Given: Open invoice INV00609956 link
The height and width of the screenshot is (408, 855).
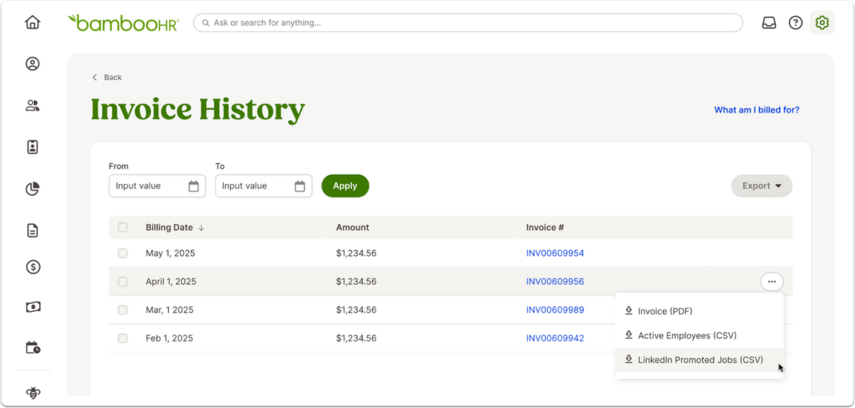Looking at the screenshot, I should [555, 281].
